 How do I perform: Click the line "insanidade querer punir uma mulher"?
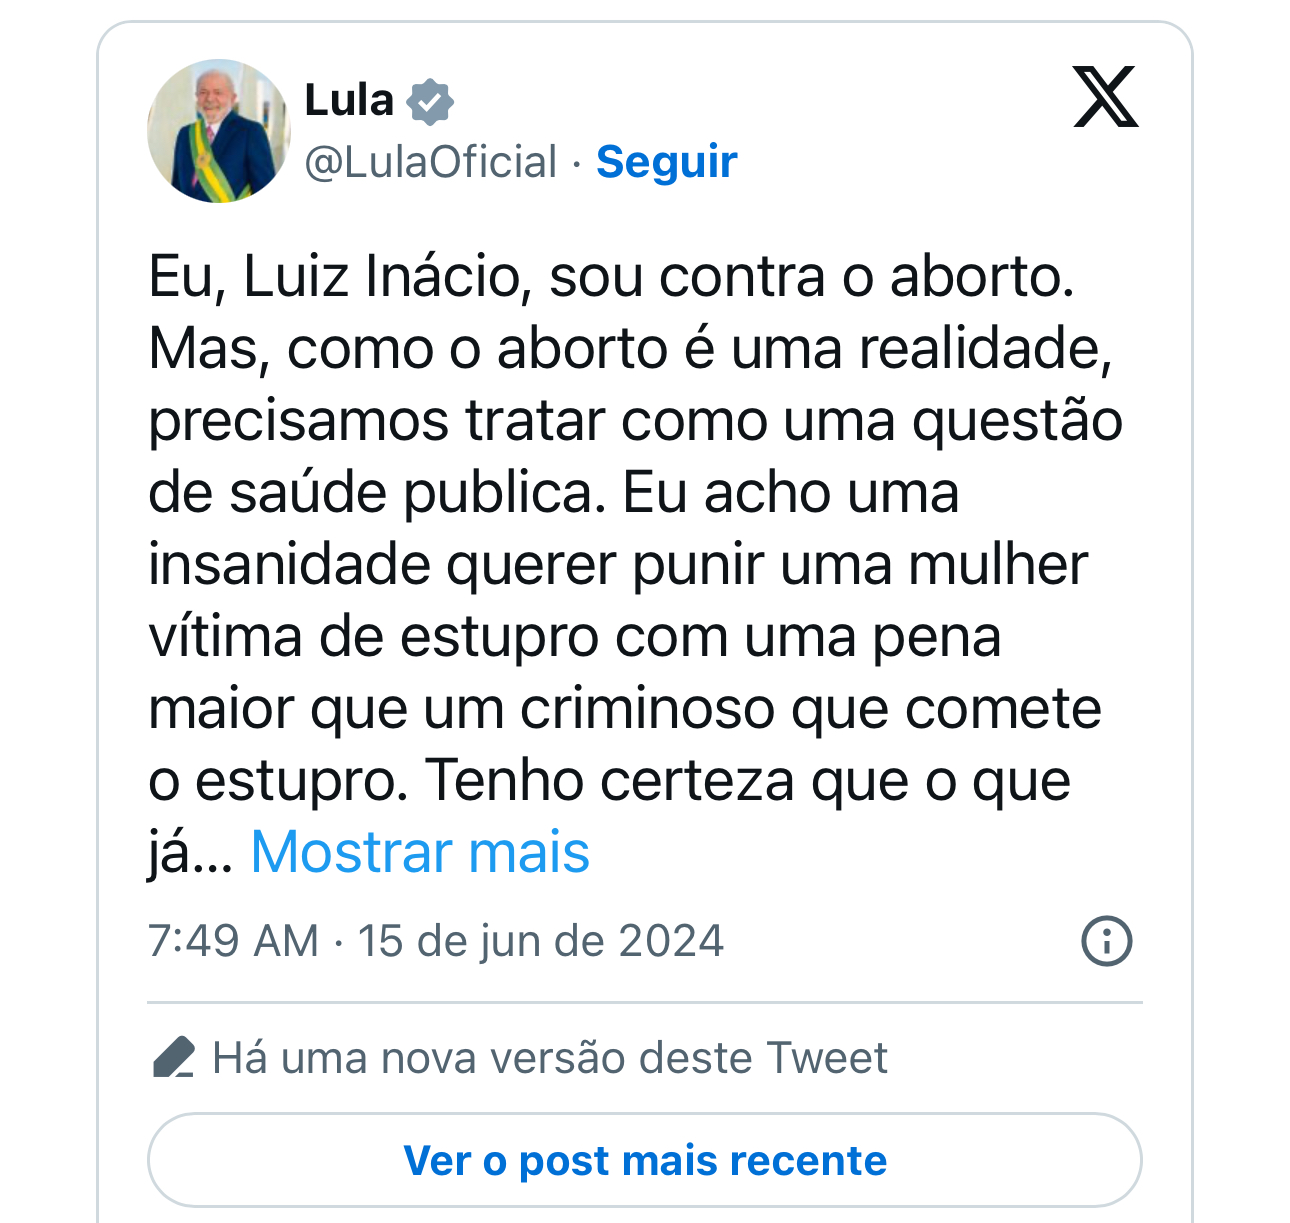[x=617, y=565]
